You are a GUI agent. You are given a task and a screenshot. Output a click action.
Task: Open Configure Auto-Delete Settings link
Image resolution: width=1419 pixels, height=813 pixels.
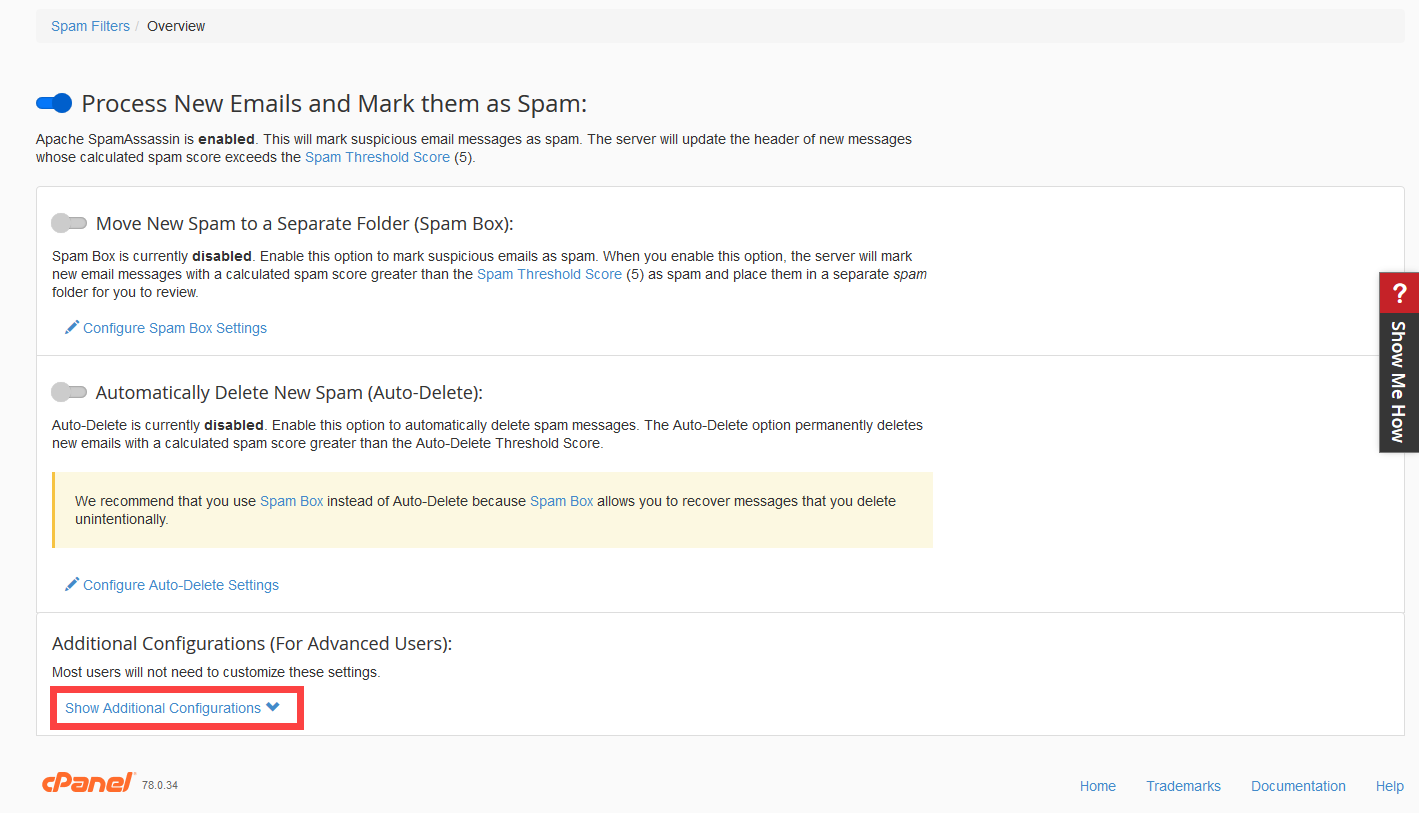point(181,585)
